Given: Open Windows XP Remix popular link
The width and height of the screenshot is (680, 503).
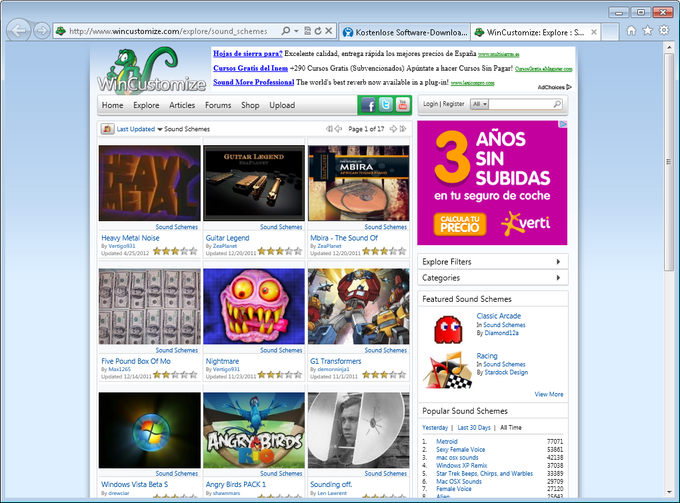Looking at the screenshot, I should (461, 465).
